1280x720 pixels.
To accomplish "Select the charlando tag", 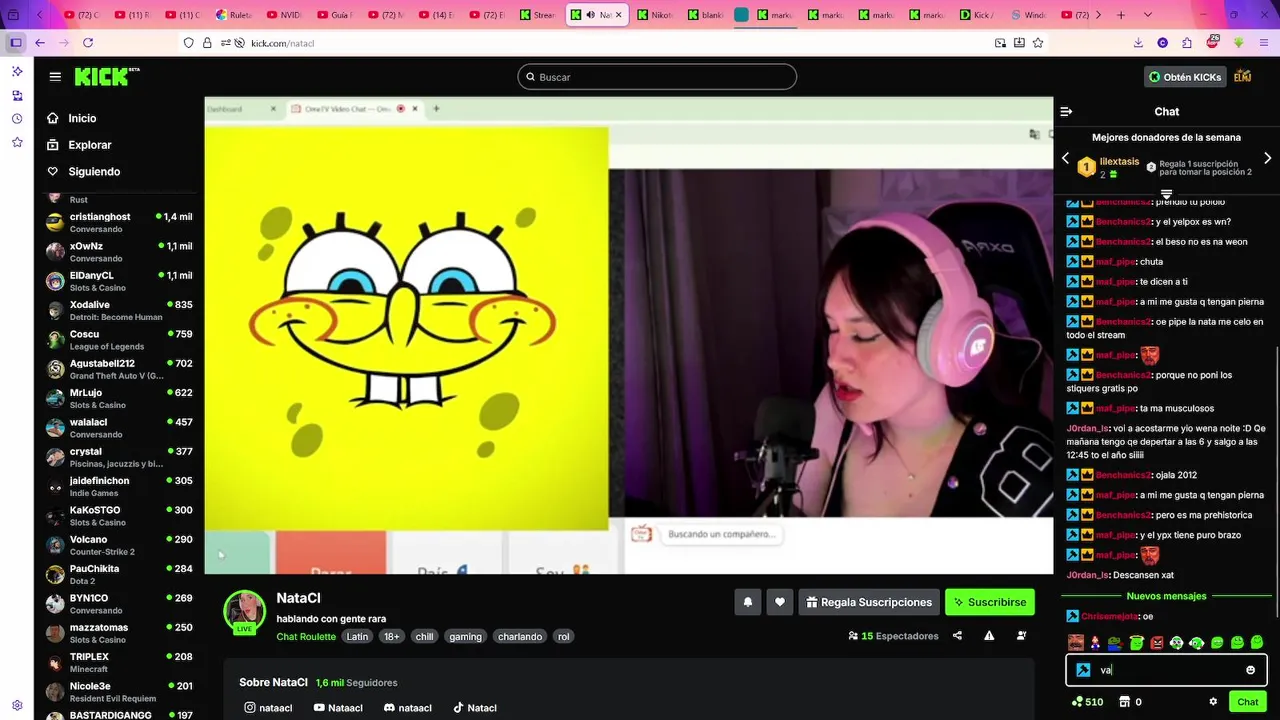I will pos(520,637).
